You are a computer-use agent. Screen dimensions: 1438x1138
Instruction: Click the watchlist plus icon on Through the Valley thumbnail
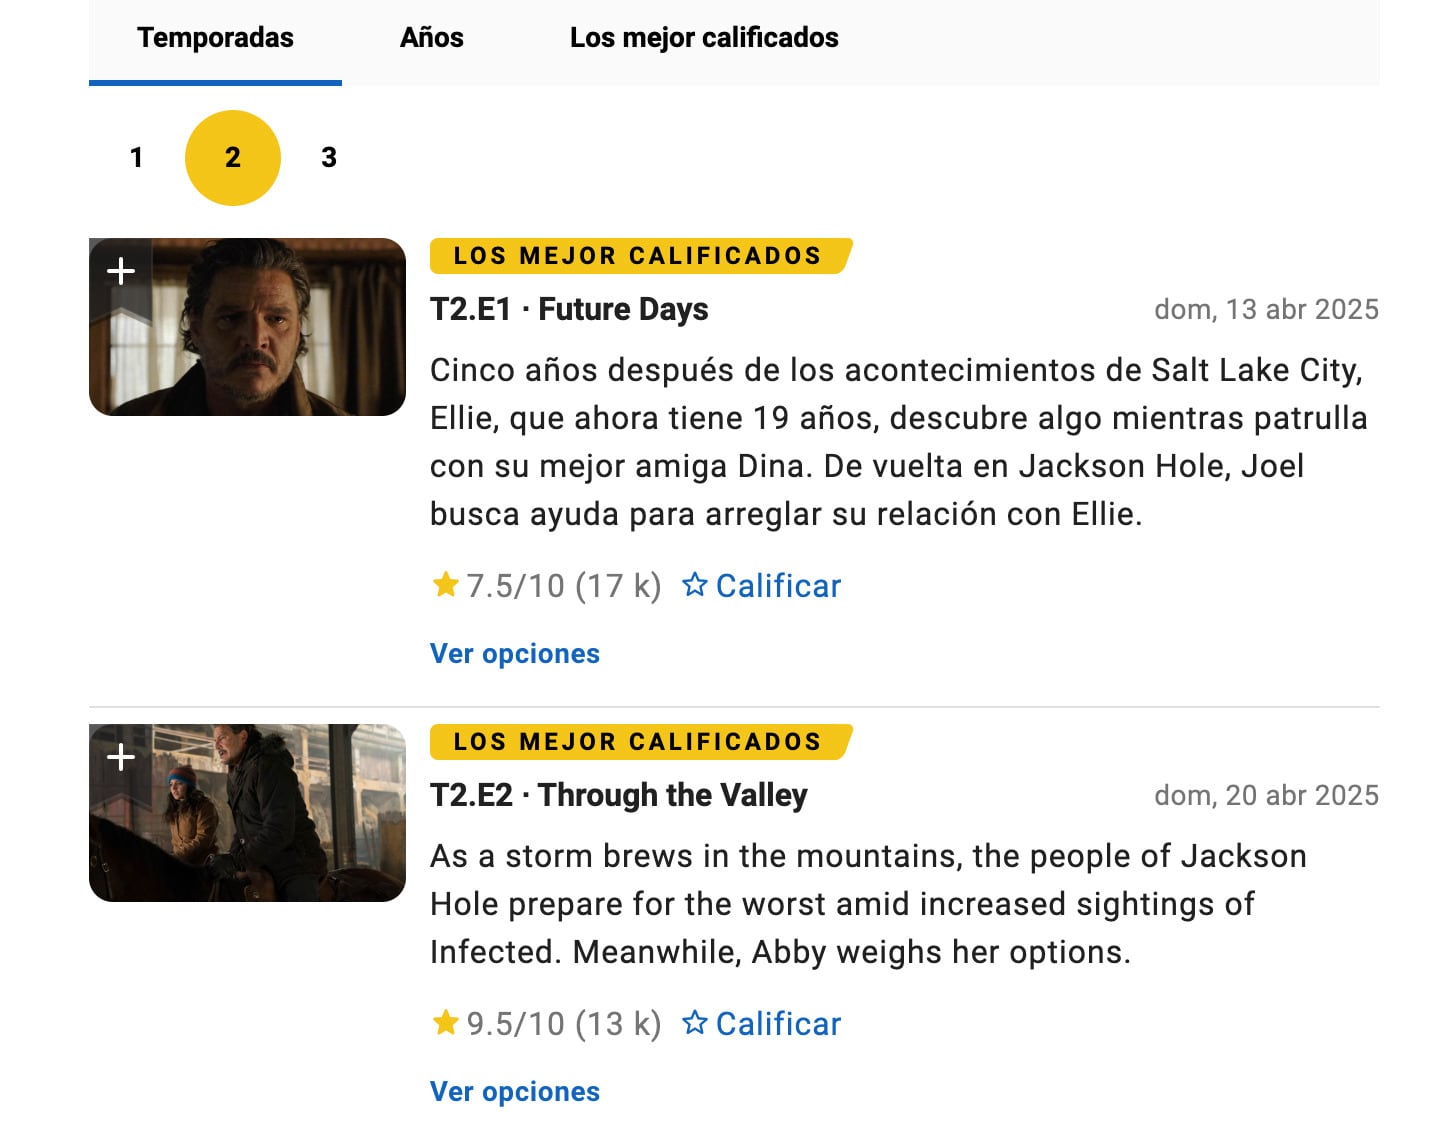tap(121, 755)
